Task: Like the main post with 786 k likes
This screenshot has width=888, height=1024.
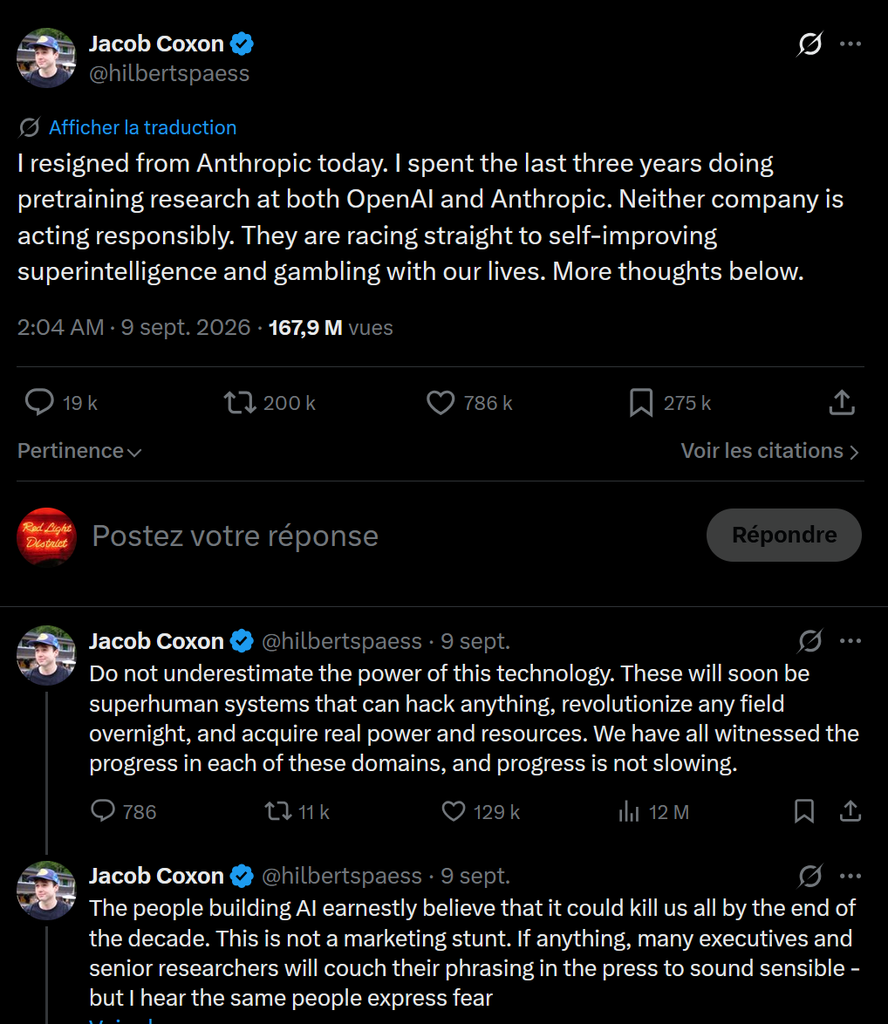Action: pos(441,402)
